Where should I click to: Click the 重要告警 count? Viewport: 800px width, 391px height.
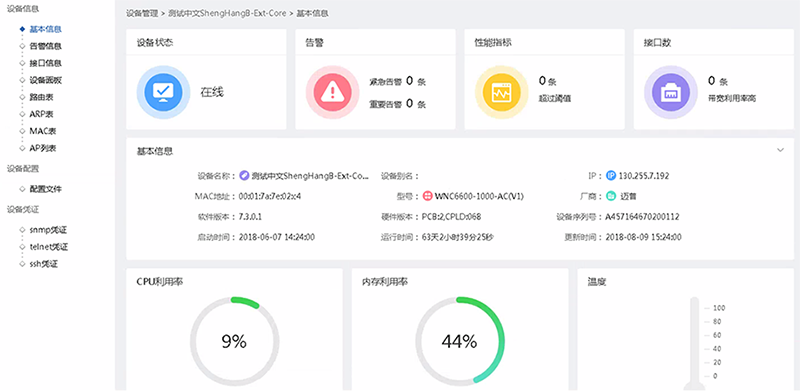click(409, 104)
